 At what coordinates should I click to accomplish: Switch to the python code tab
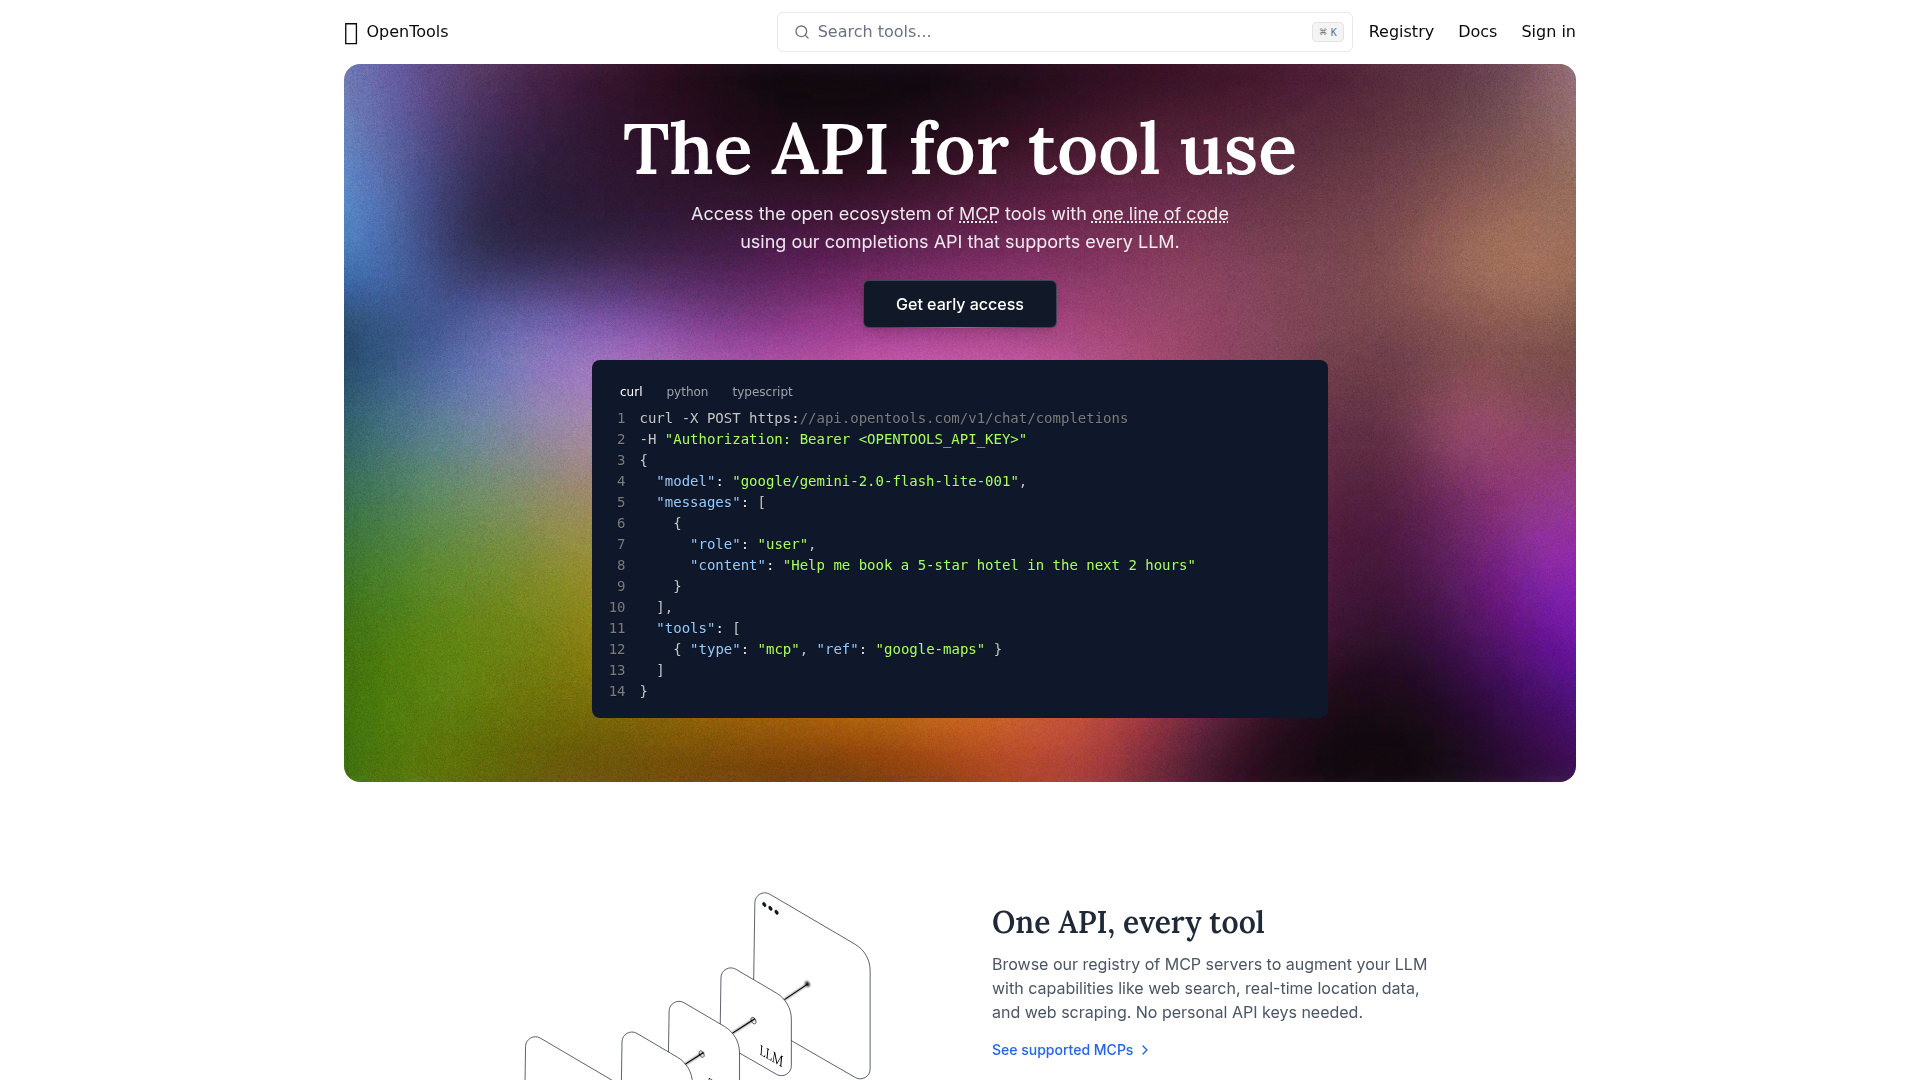pos(687,392)
